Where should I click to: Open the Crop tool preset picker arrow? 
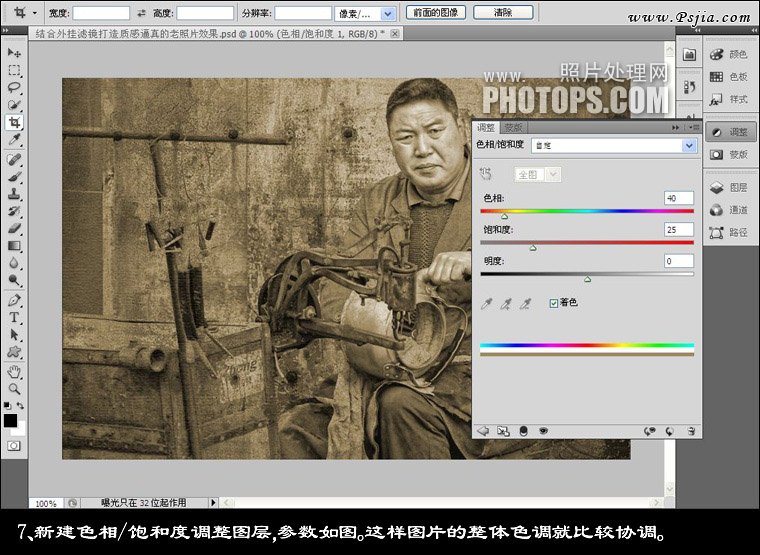pos(34,13)
